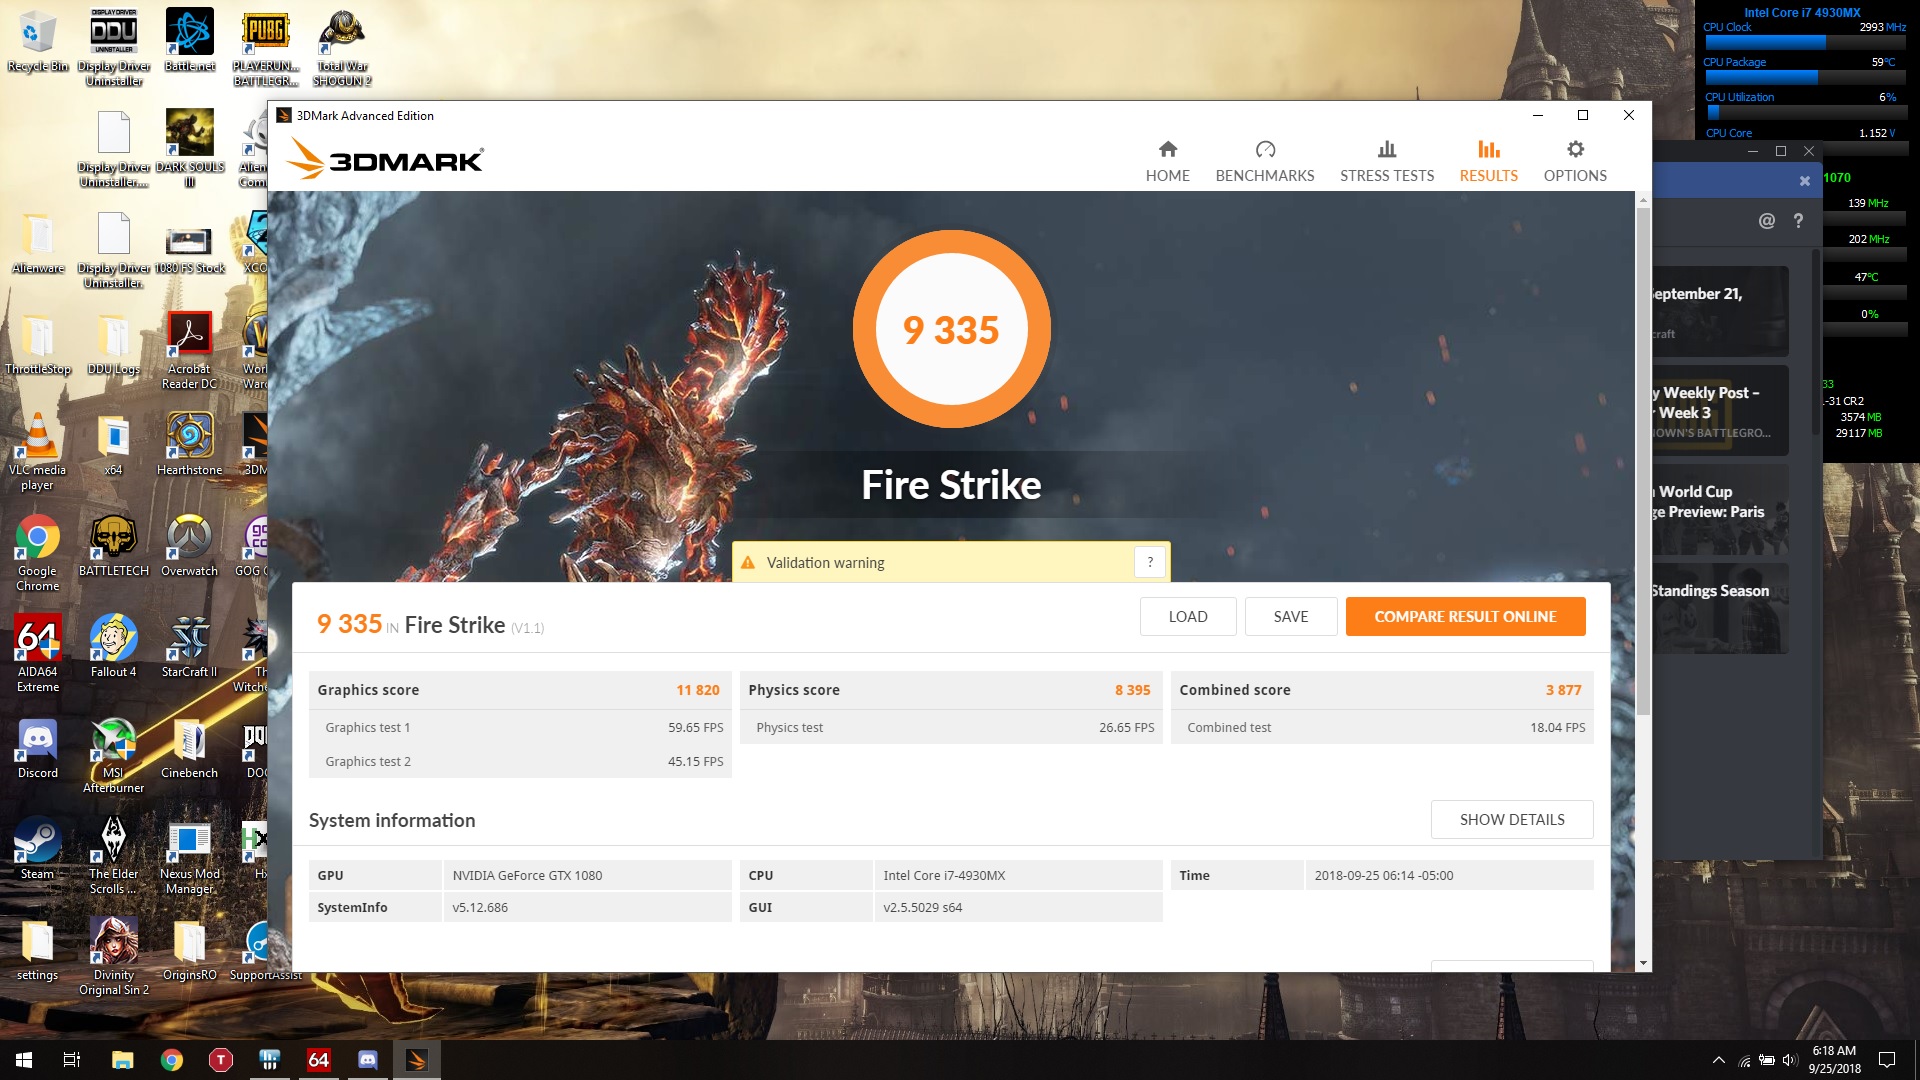Open the settings folder on desktop

(38, 950)
